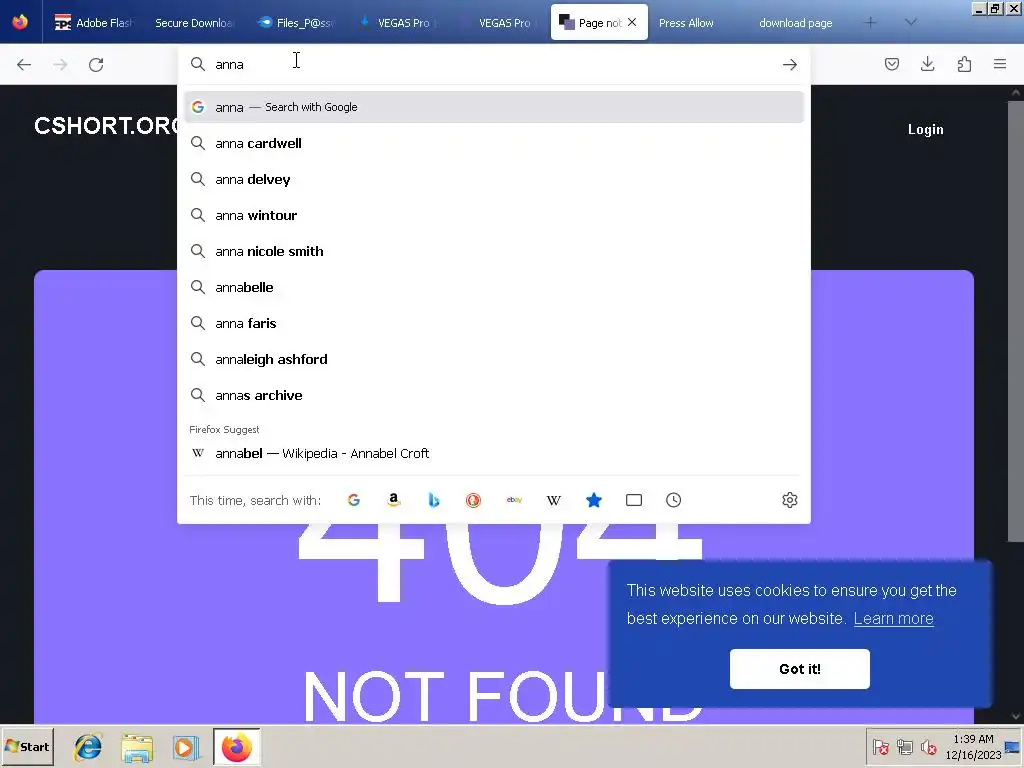Launch Internet Explorer from taskbar
Viewport: 1024px width, 768px height.
[88, 747]
